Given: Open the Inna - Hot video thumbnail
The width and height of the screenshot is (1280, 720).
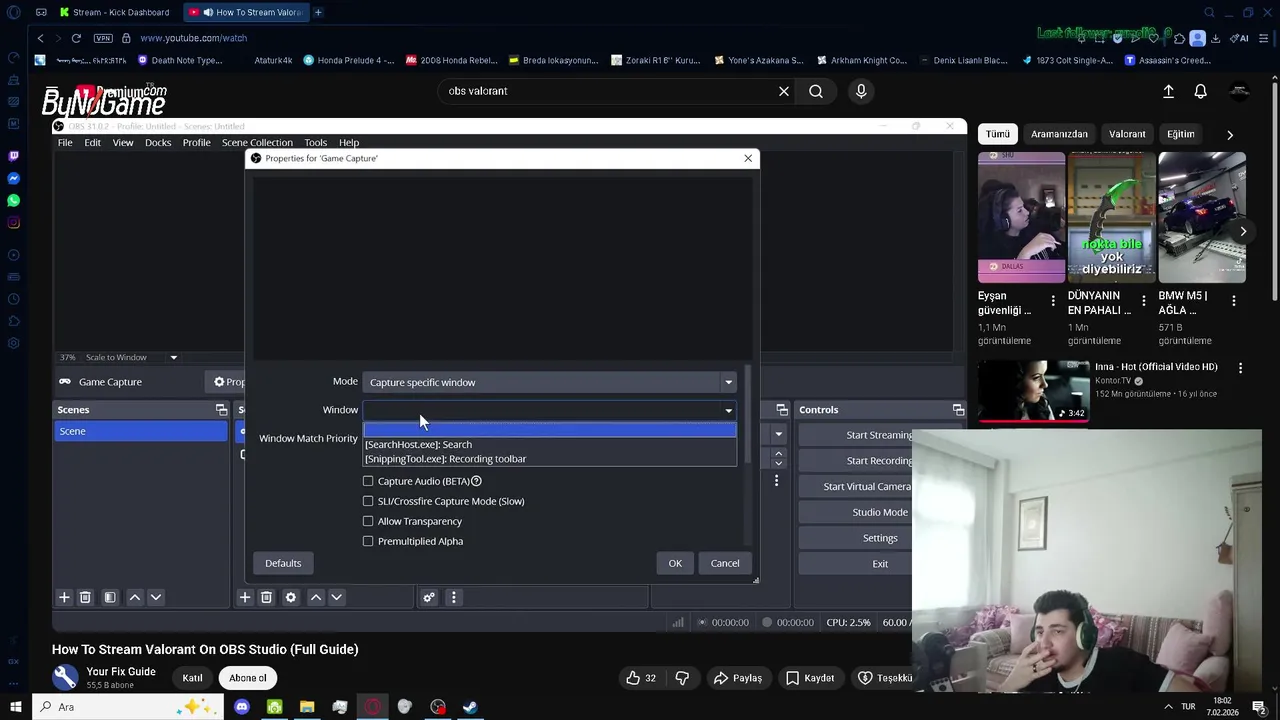Looking at the screenshot, I should (1033, 391).
